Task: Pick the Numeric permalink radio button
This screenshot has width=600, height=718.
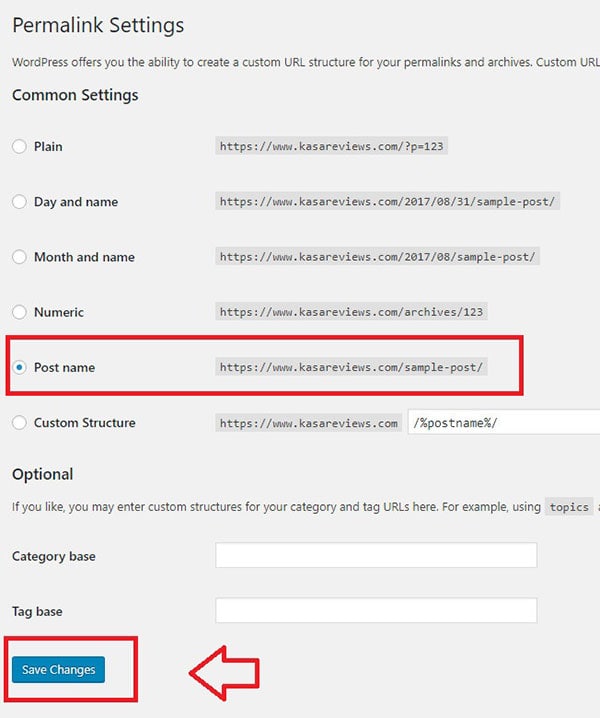Action: (20, 312)
